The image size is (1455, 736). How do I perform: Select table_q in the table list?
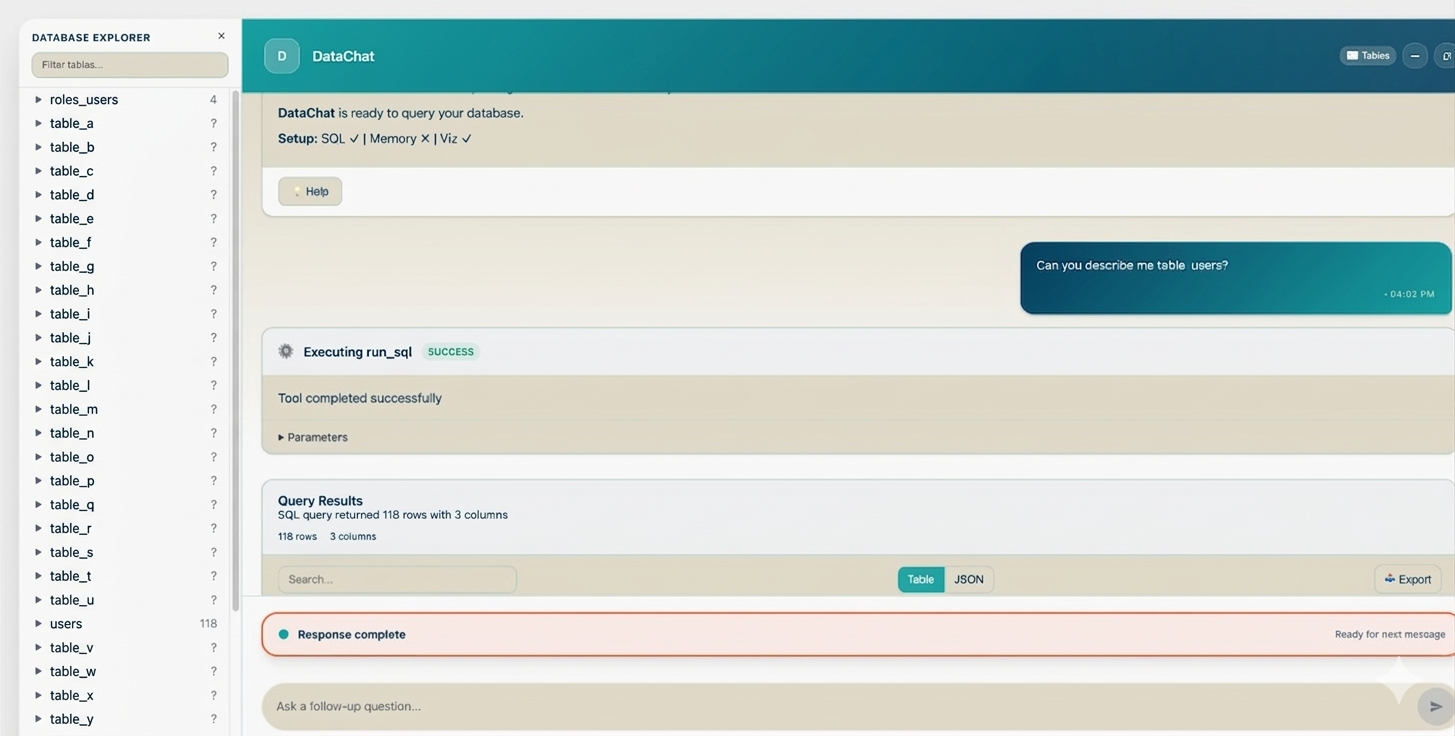pyautogui.click(x=72, y=504)
